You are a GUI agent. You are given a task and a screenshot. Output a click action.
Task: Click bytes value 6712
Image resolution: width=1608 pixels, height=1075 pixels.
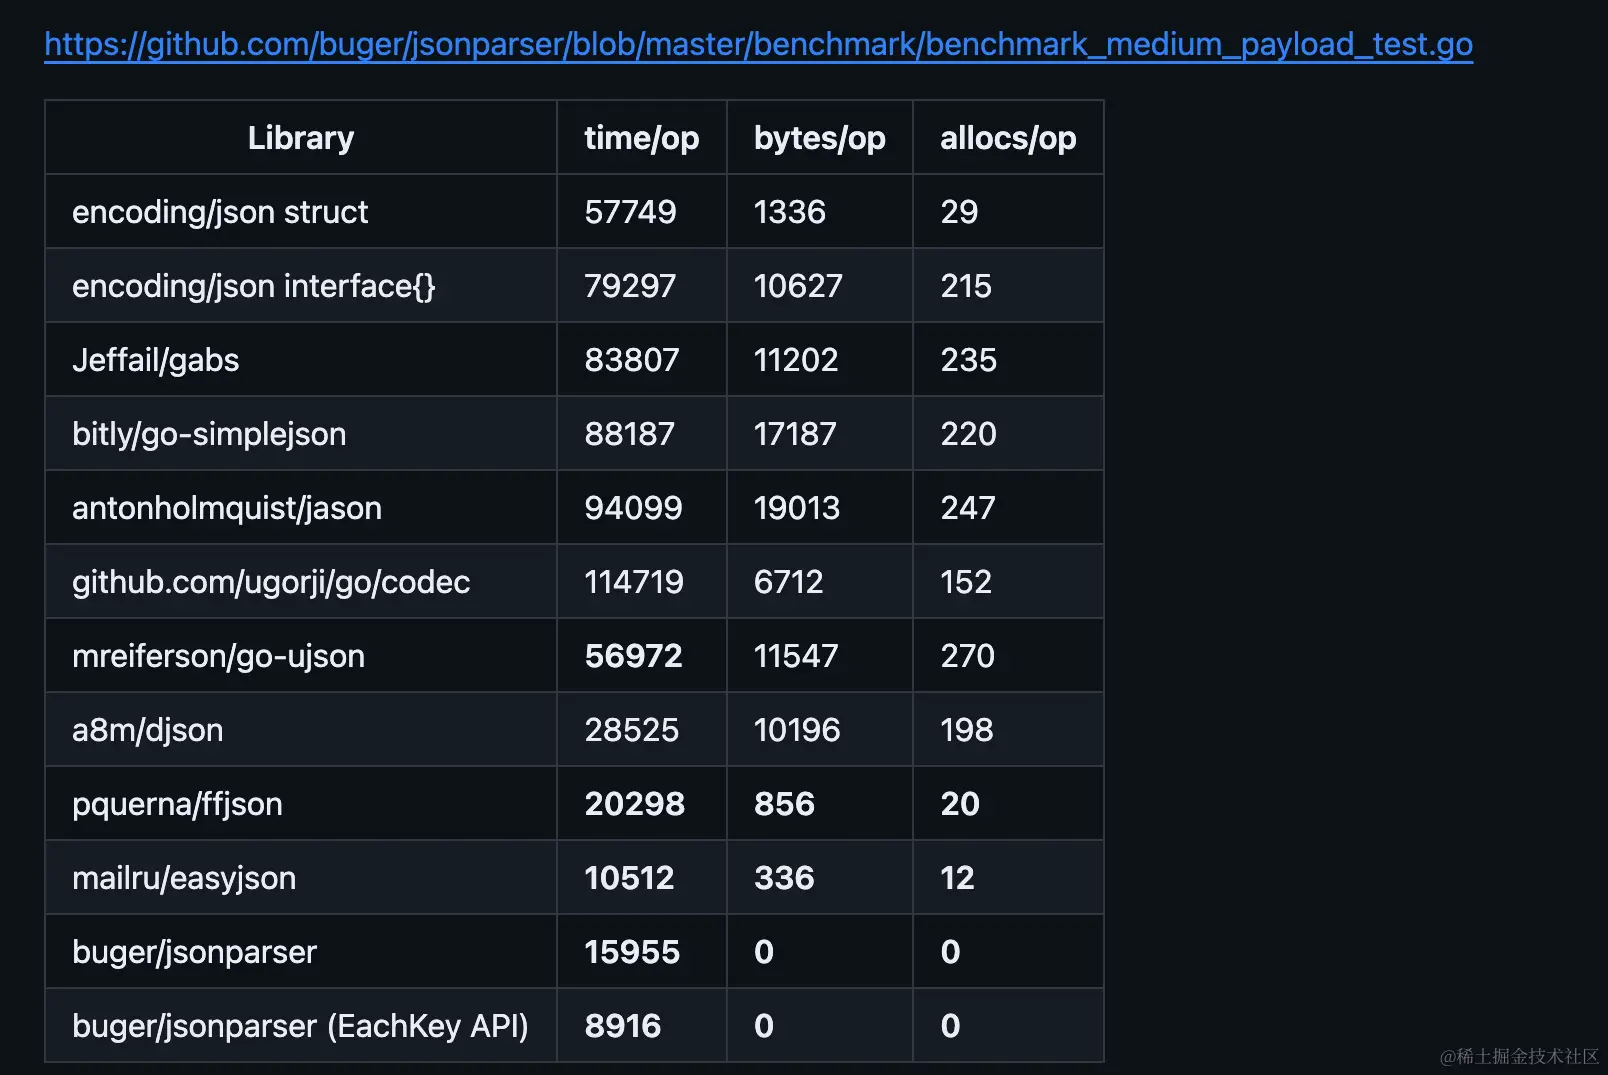(789, 582)
